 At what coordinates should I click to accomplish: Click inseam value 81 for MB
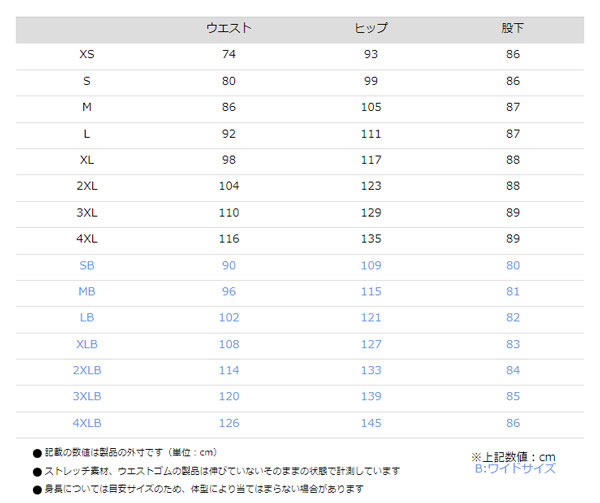[513, 291]
